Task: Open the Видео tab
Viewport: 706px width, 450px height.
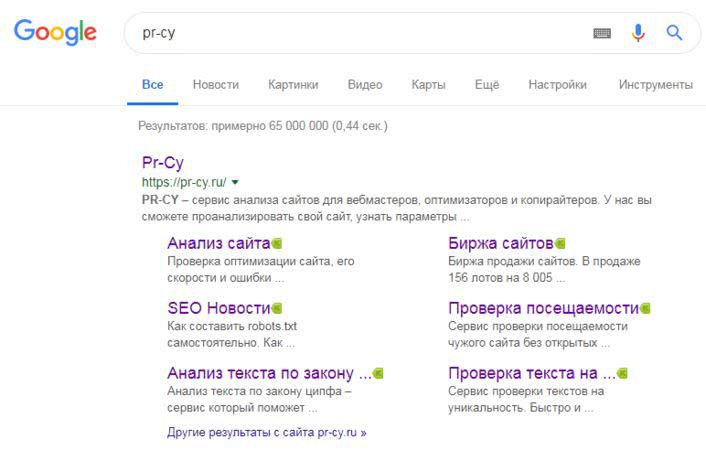Action: pos(365,85)
